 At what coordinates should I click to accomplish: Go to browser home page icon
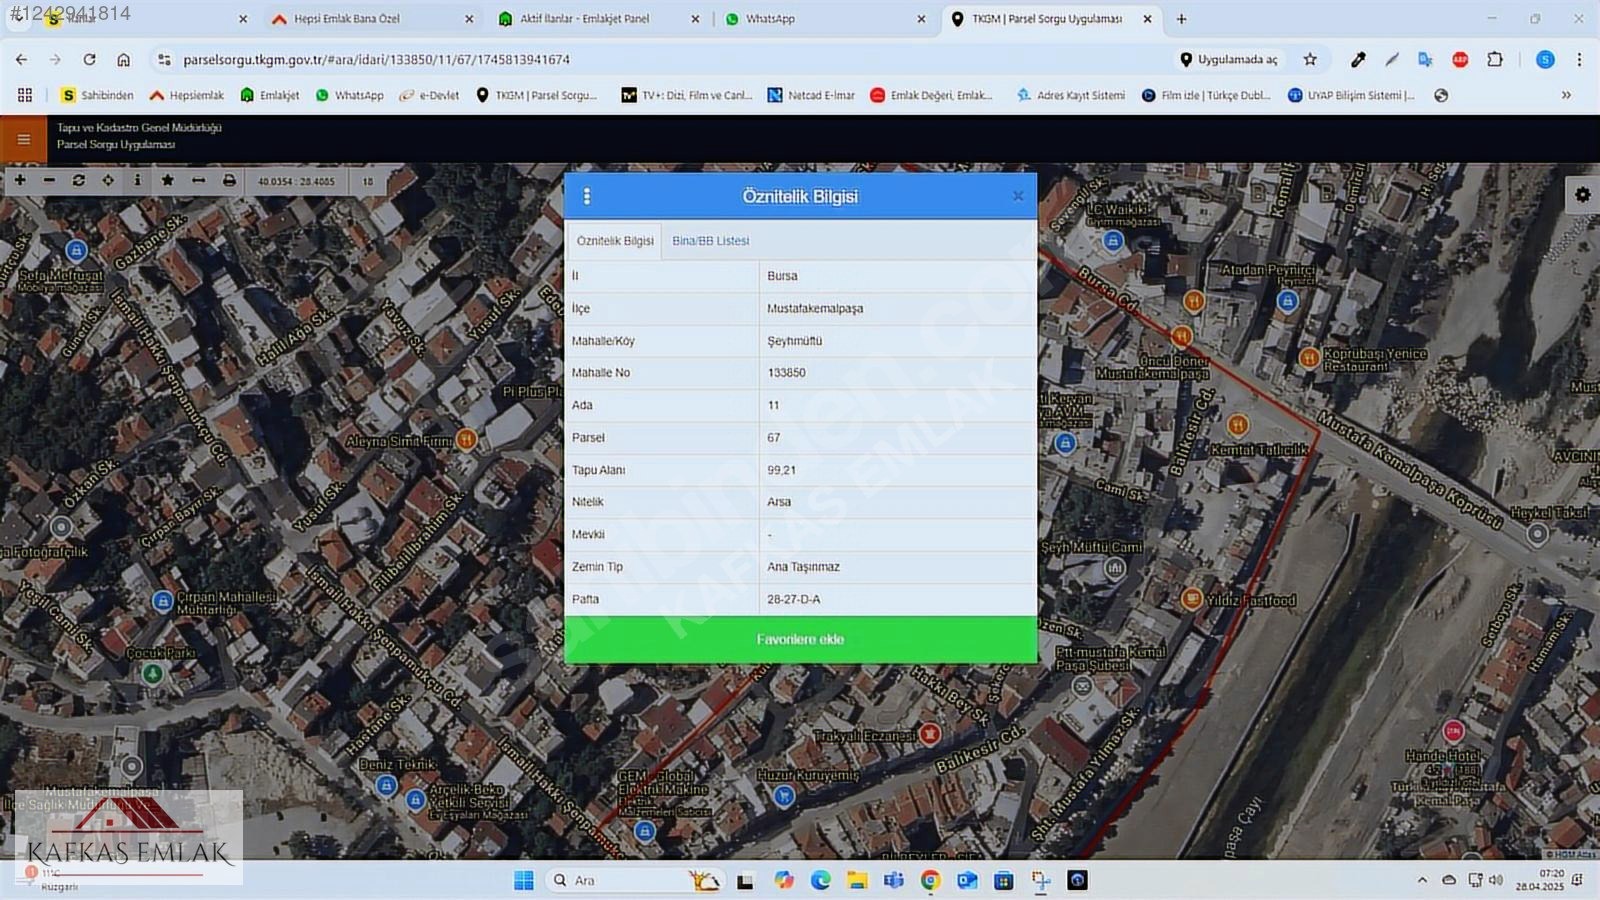pyautogui.click(x=123, y=60)
